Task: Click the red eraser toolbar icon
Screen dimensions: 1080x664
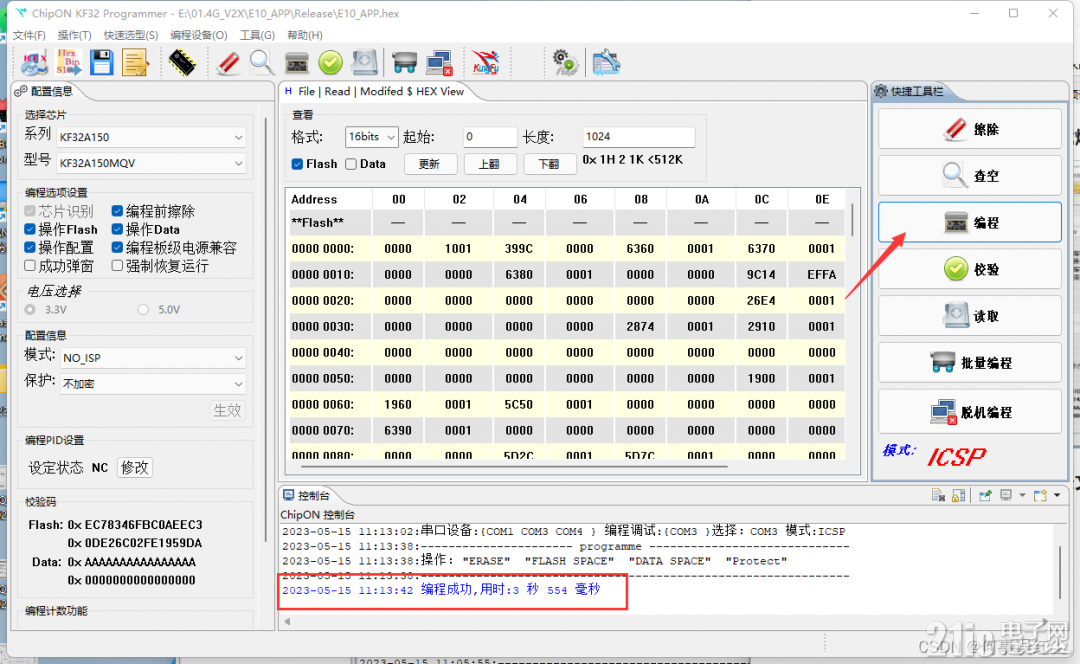Action: pos(228,63)
